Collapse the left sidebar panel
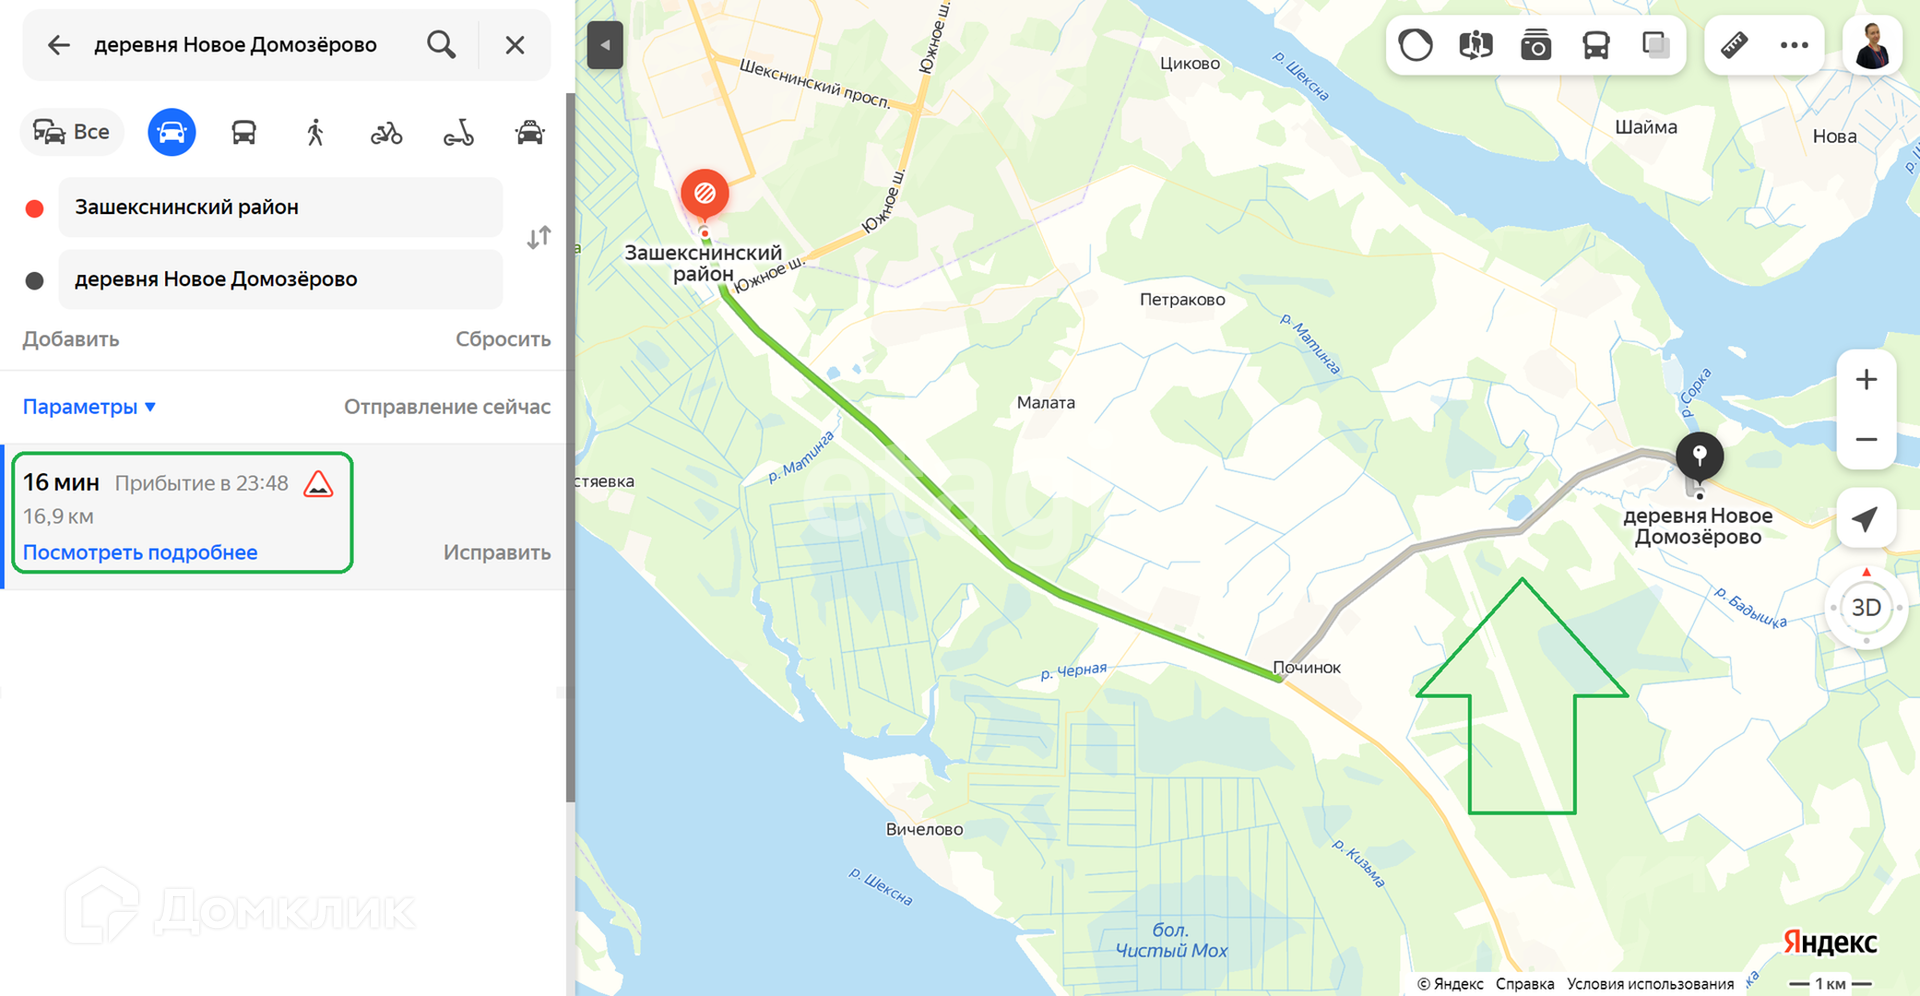 pyautogui.click(x=605, y=45)
